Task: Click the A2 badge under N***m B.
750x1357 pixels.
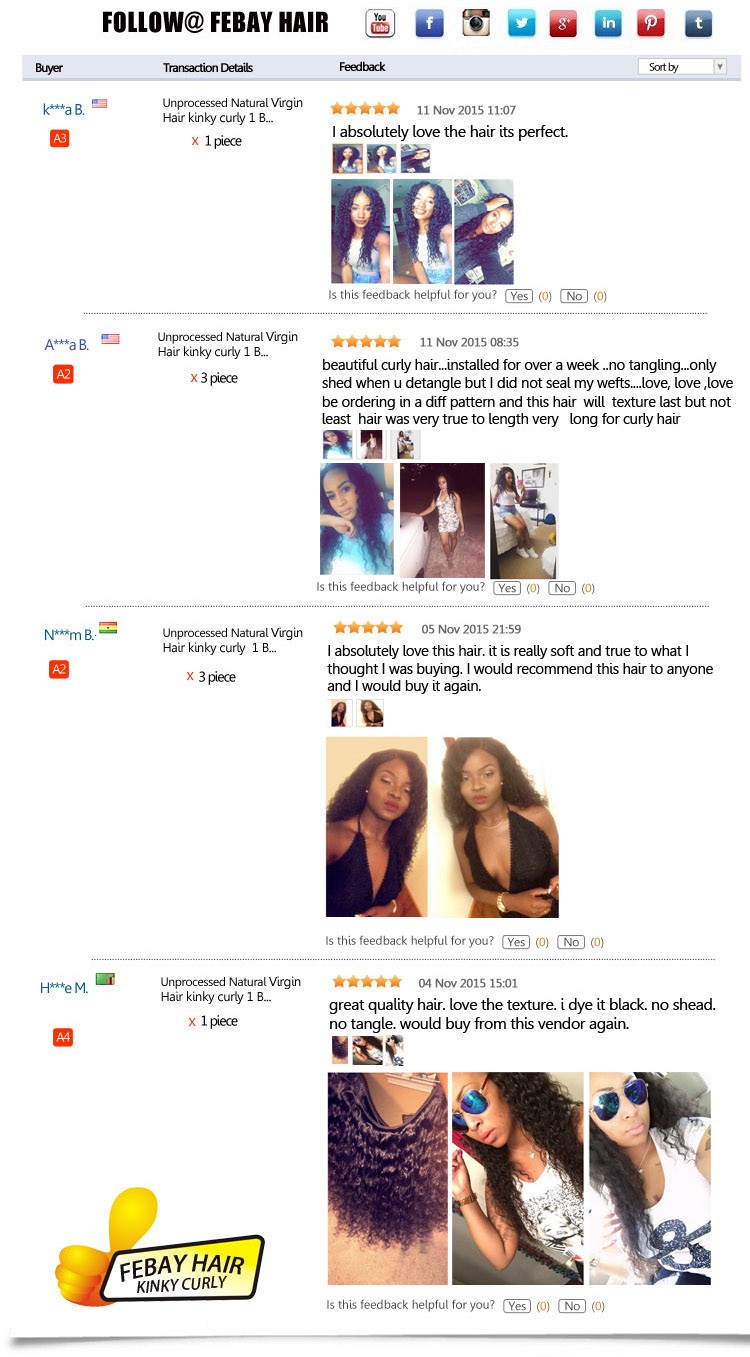Action: click(x=59, y=669)
